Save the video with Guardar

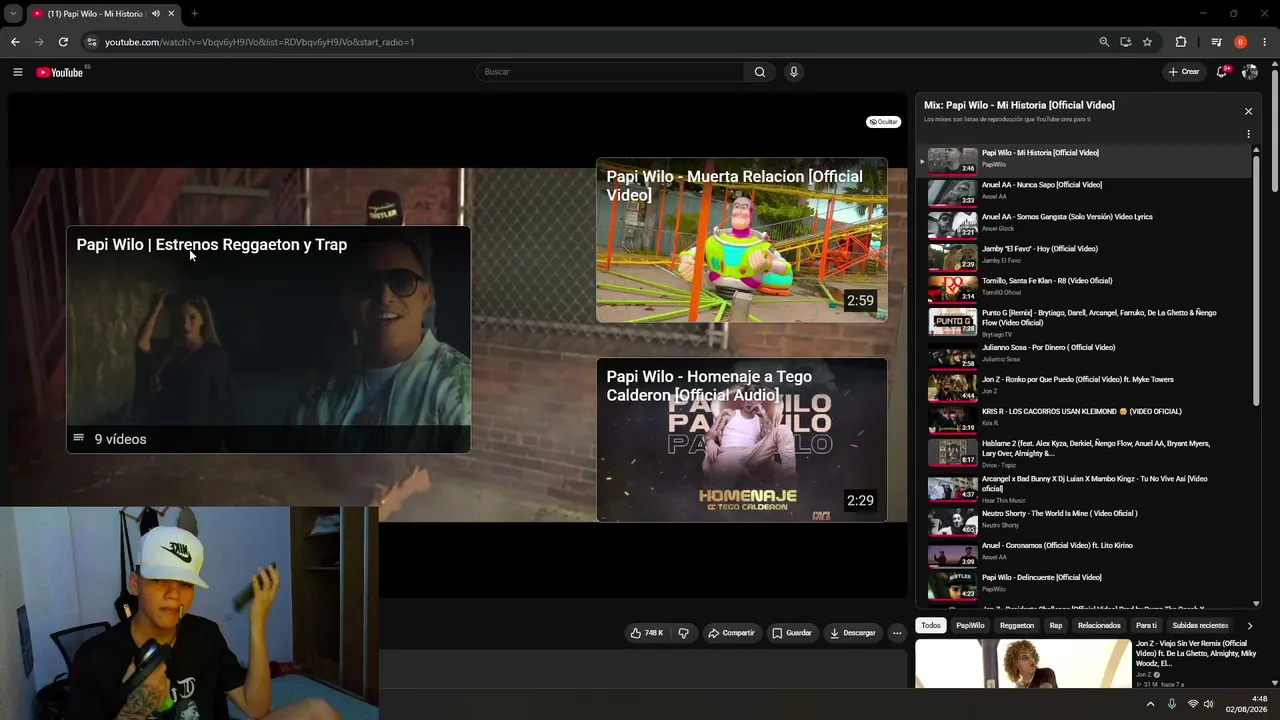pyautogui.click(x=792, y=633)
